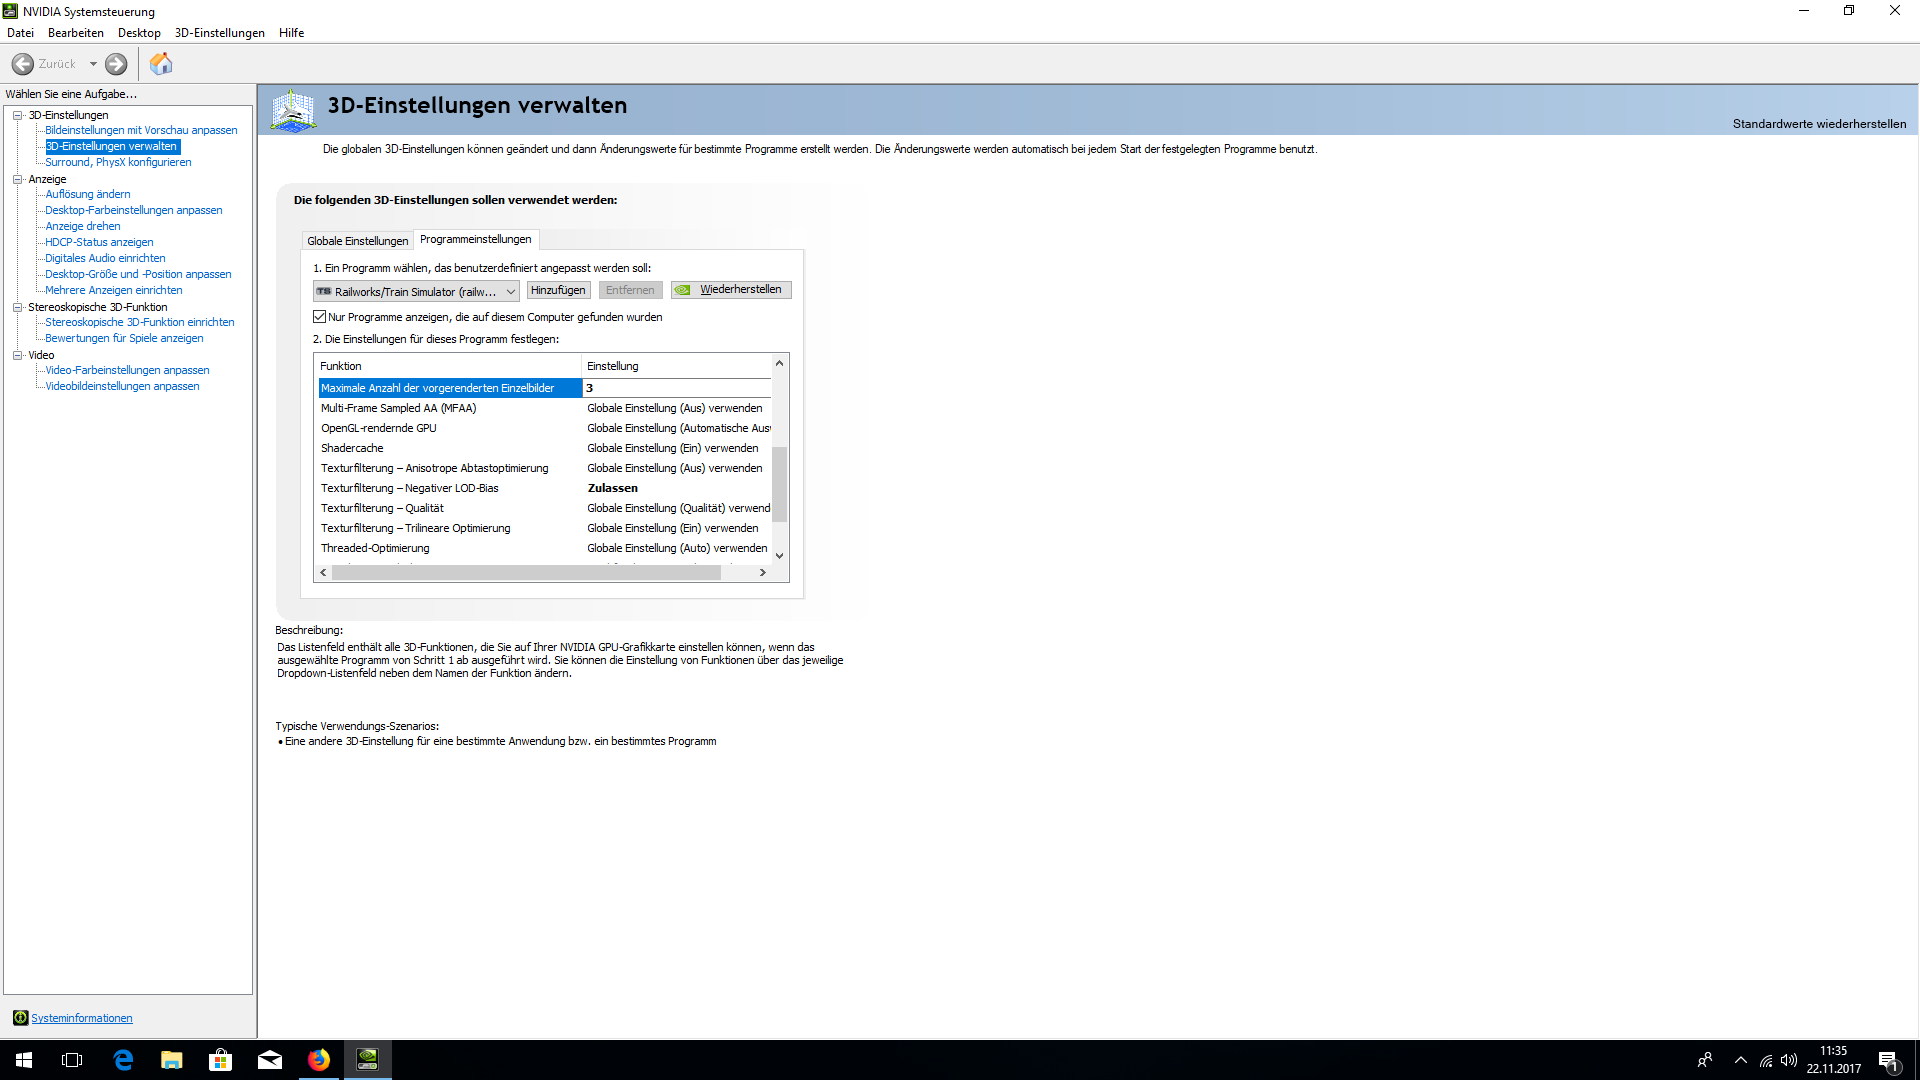
Task: Switch to Globale Einstellungen tab
Action: click(x=357, y=241)
